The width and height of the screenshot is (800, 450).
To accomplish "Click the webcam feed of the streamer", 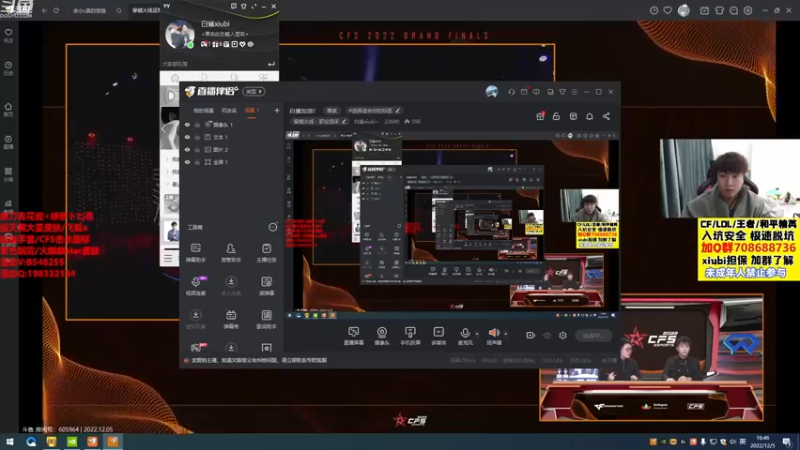I will click(x=730, y=179).
